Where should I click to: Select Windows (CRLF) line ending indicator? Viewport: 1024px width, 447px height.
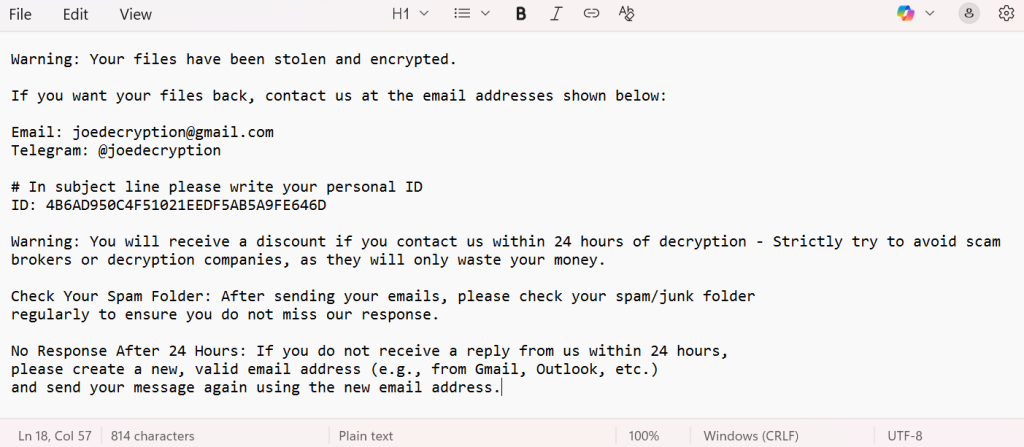pos(752,436)
